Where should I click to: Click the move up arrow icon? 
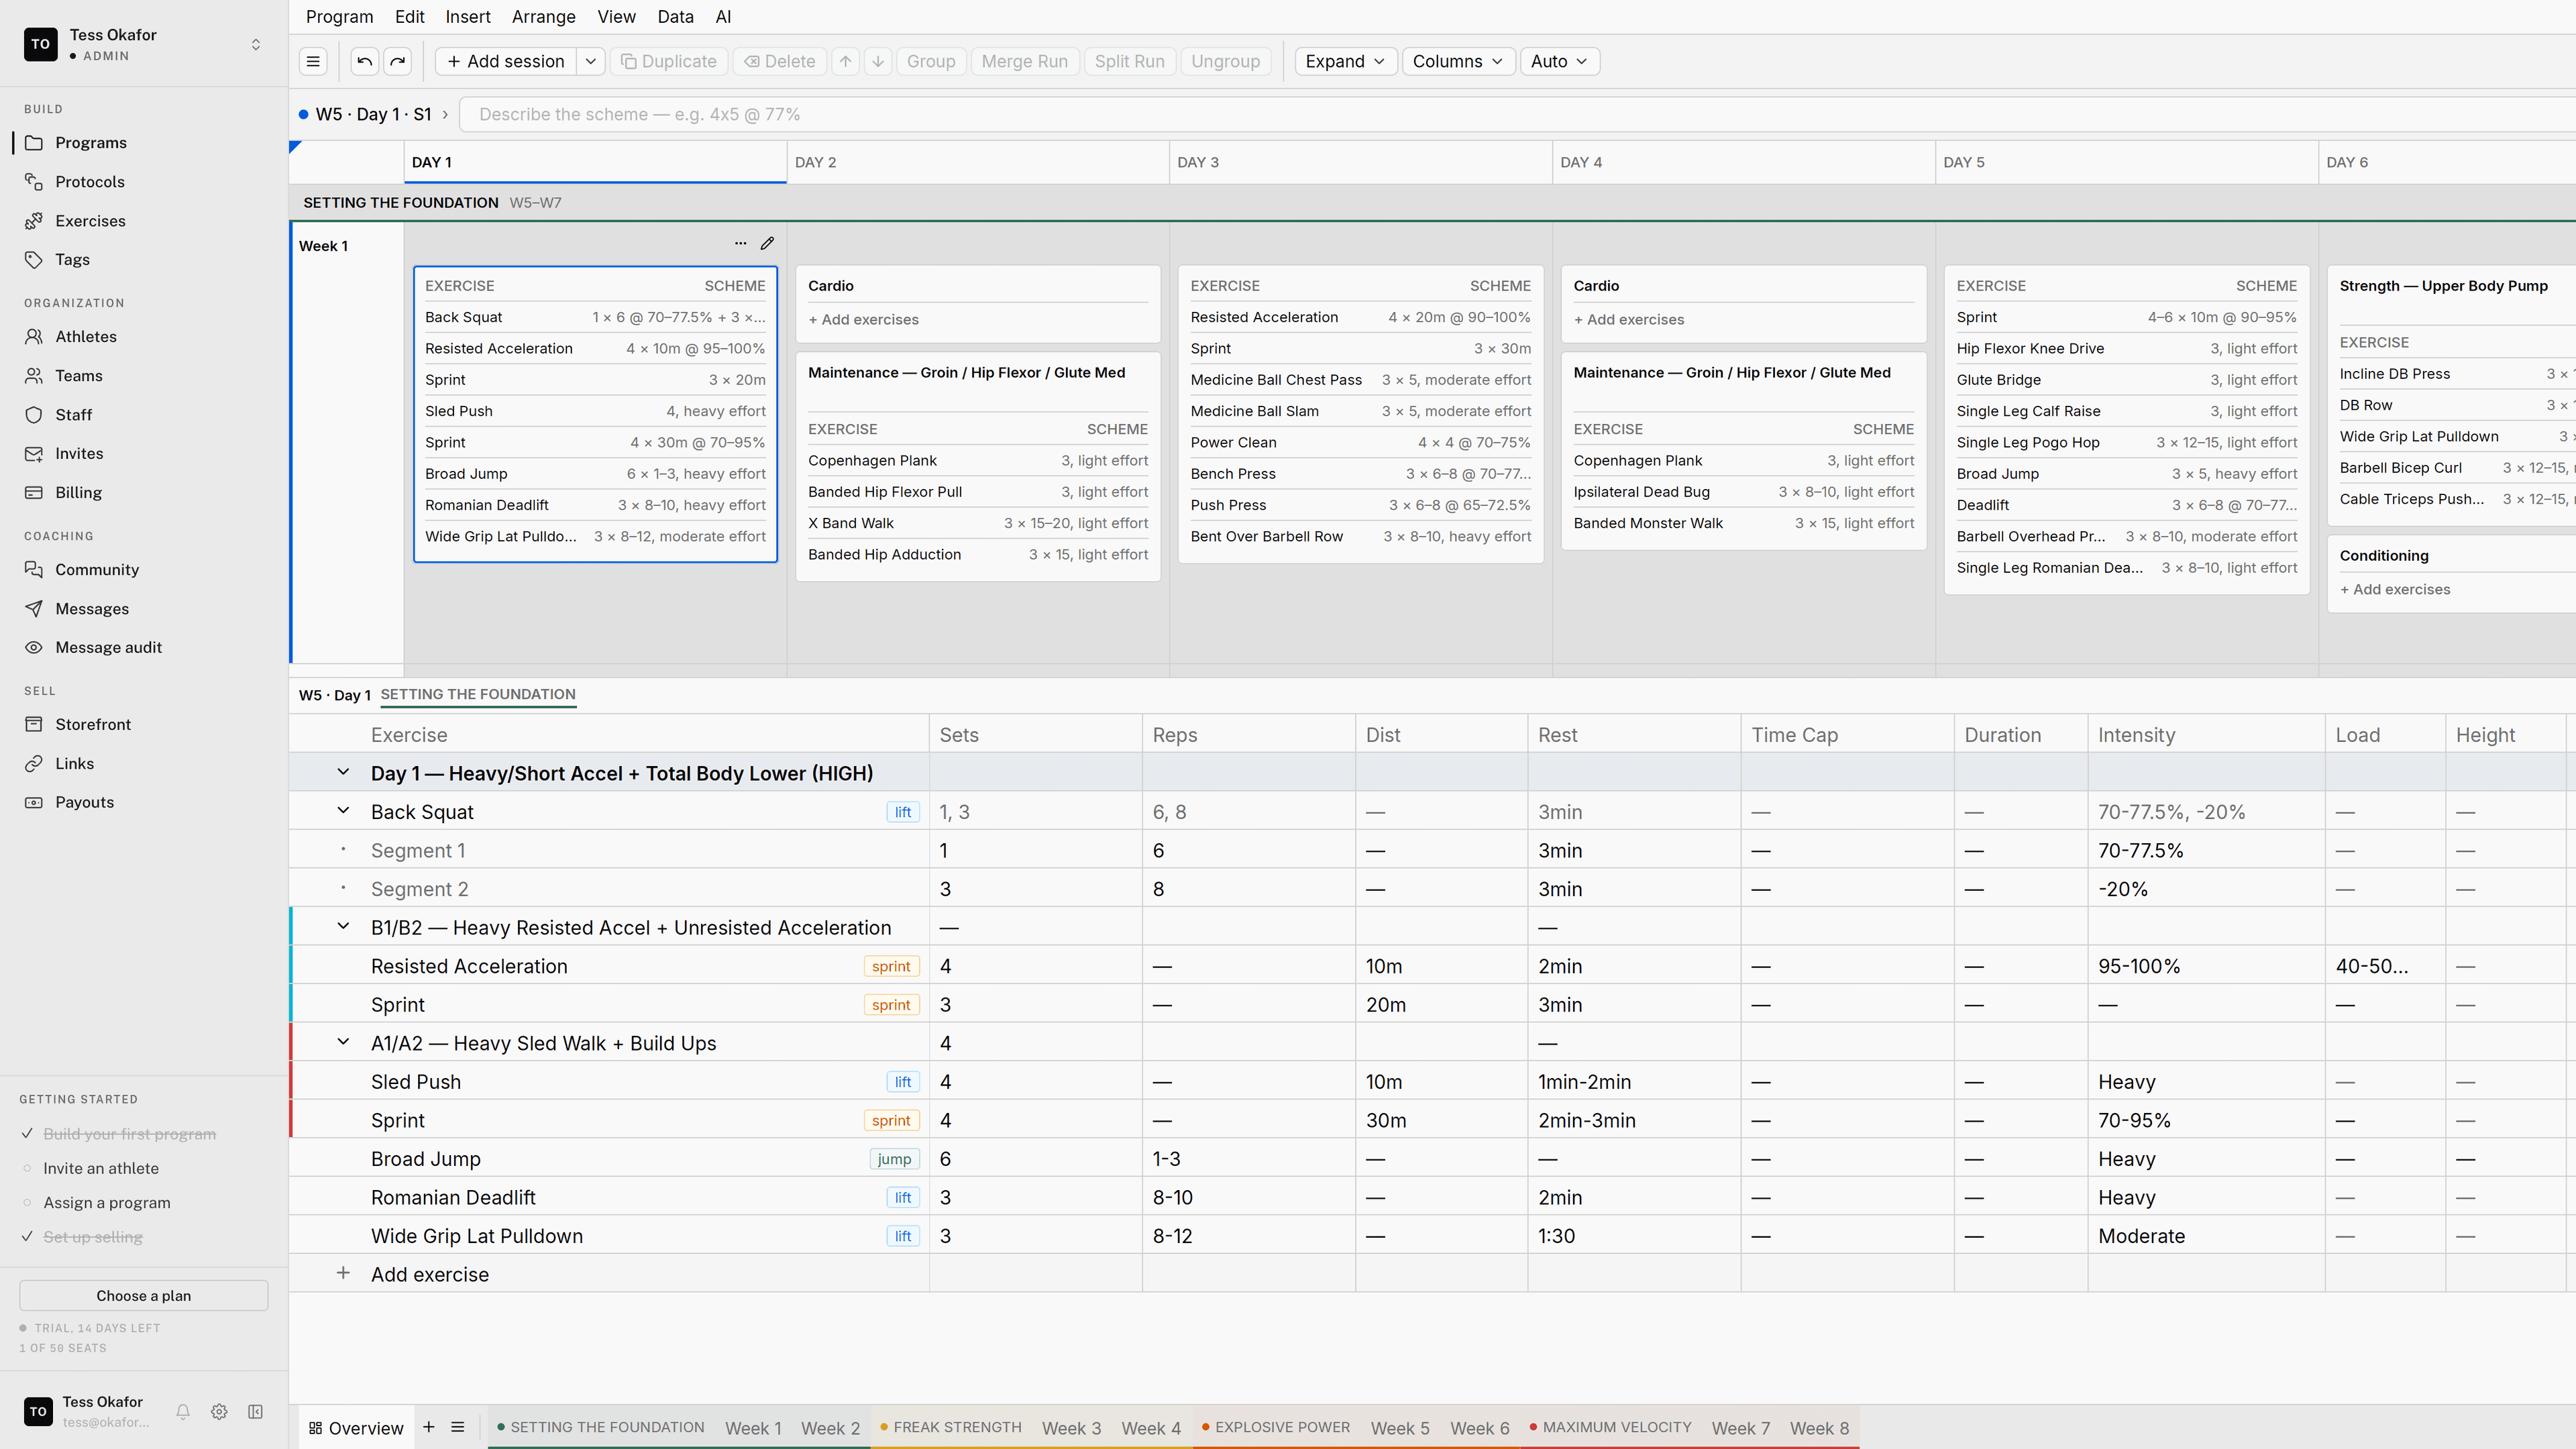[846, 61]
